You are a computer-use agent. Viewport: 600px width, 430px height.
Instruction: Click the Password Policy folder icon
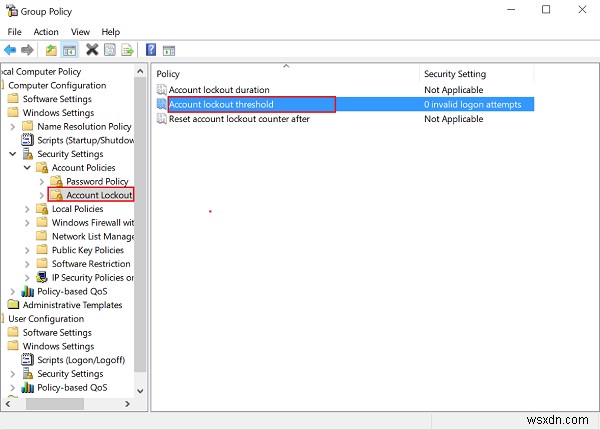[x=57, y=181]
